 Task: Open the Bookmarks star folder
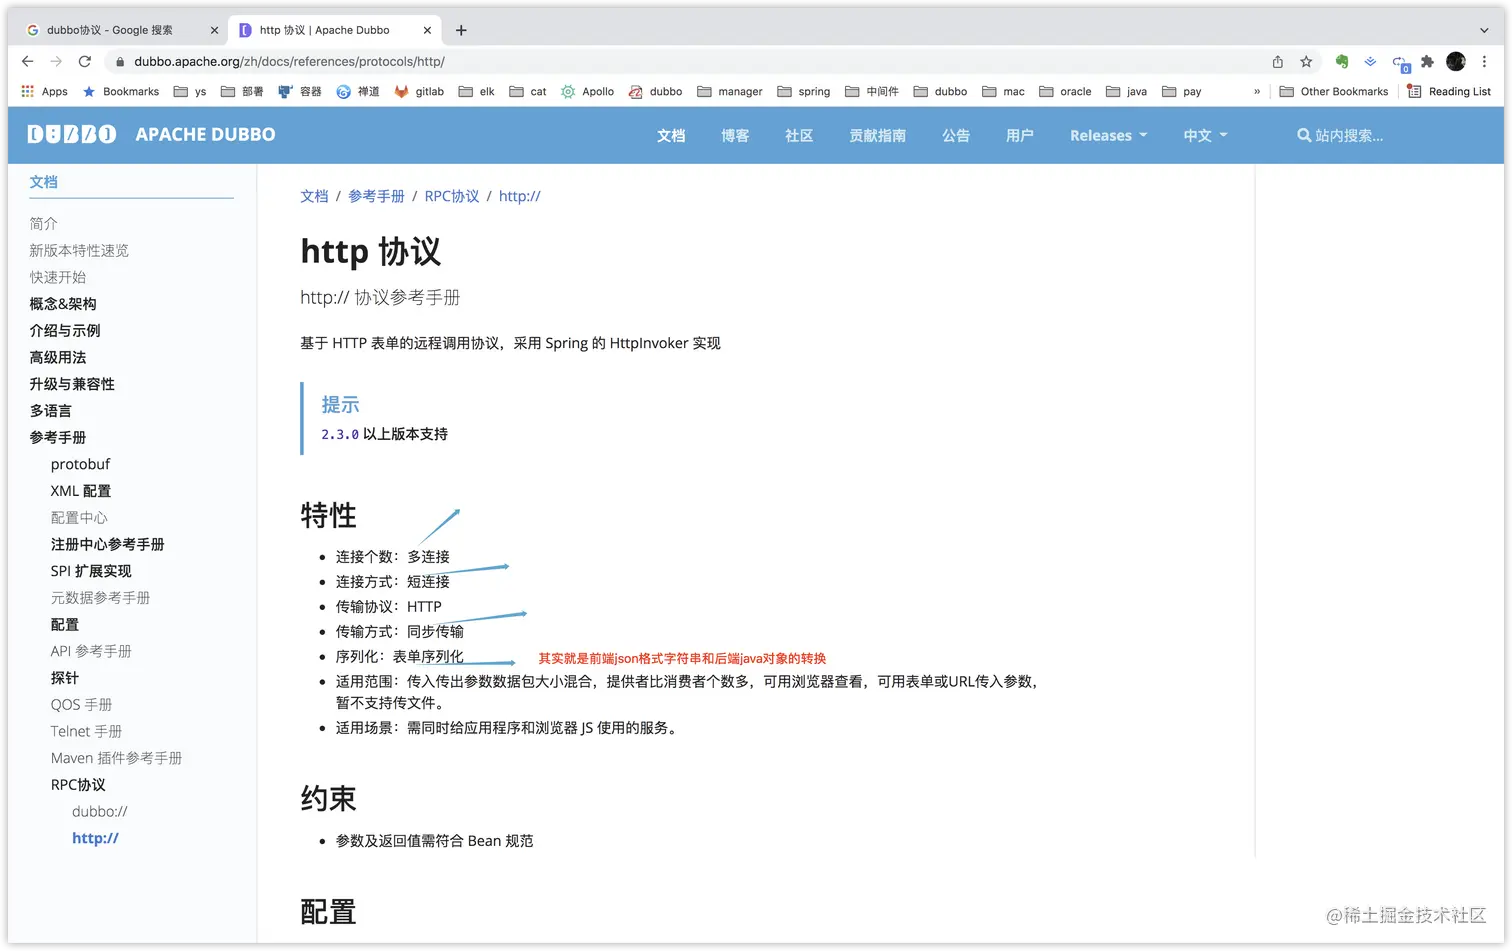tap(120, 91)
